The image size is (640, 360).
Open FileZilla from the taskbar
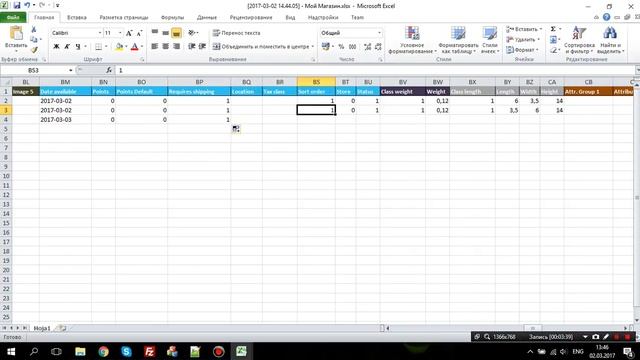coord(149,351)
